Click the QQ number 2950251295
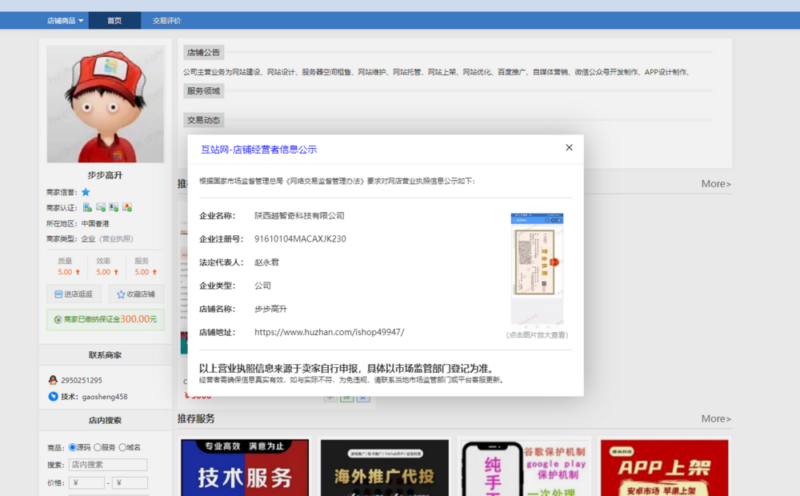 (82, 380)
